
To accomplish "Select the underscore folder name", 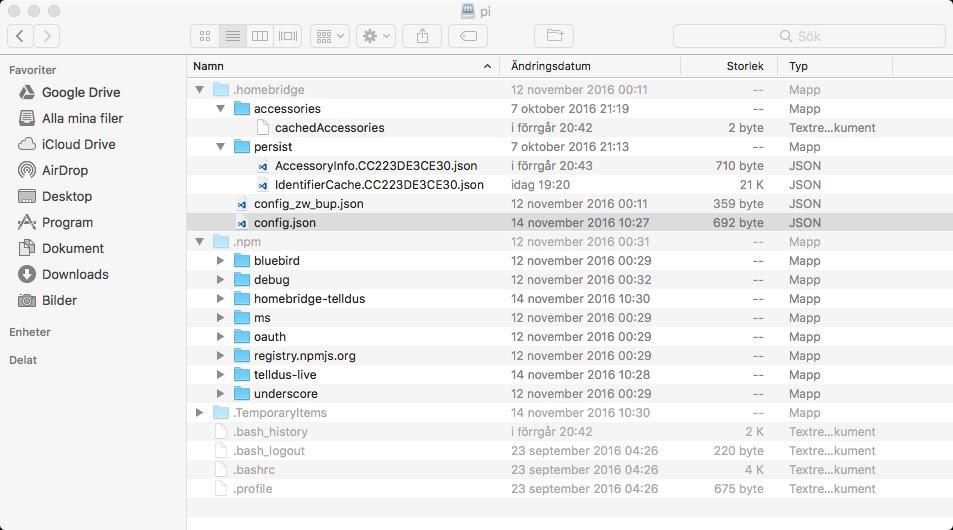I will (x=286, y=393).
